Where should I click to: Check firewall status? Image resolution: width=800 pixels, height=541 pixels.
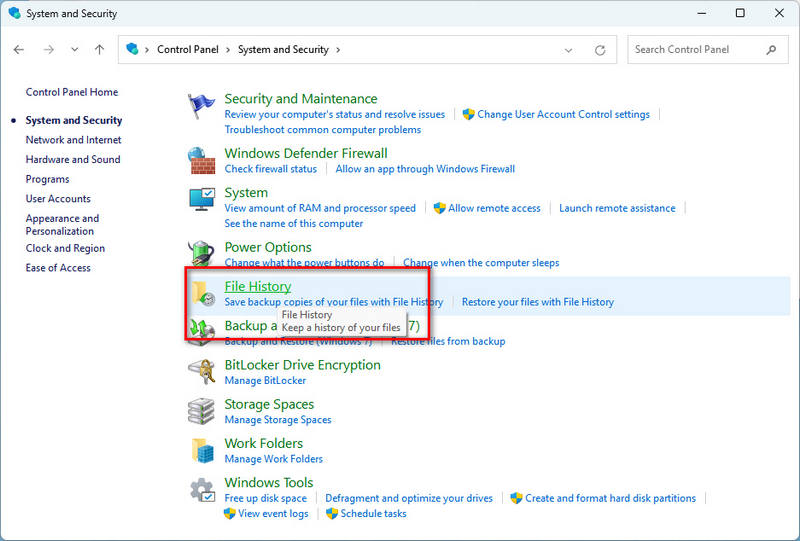270,169
